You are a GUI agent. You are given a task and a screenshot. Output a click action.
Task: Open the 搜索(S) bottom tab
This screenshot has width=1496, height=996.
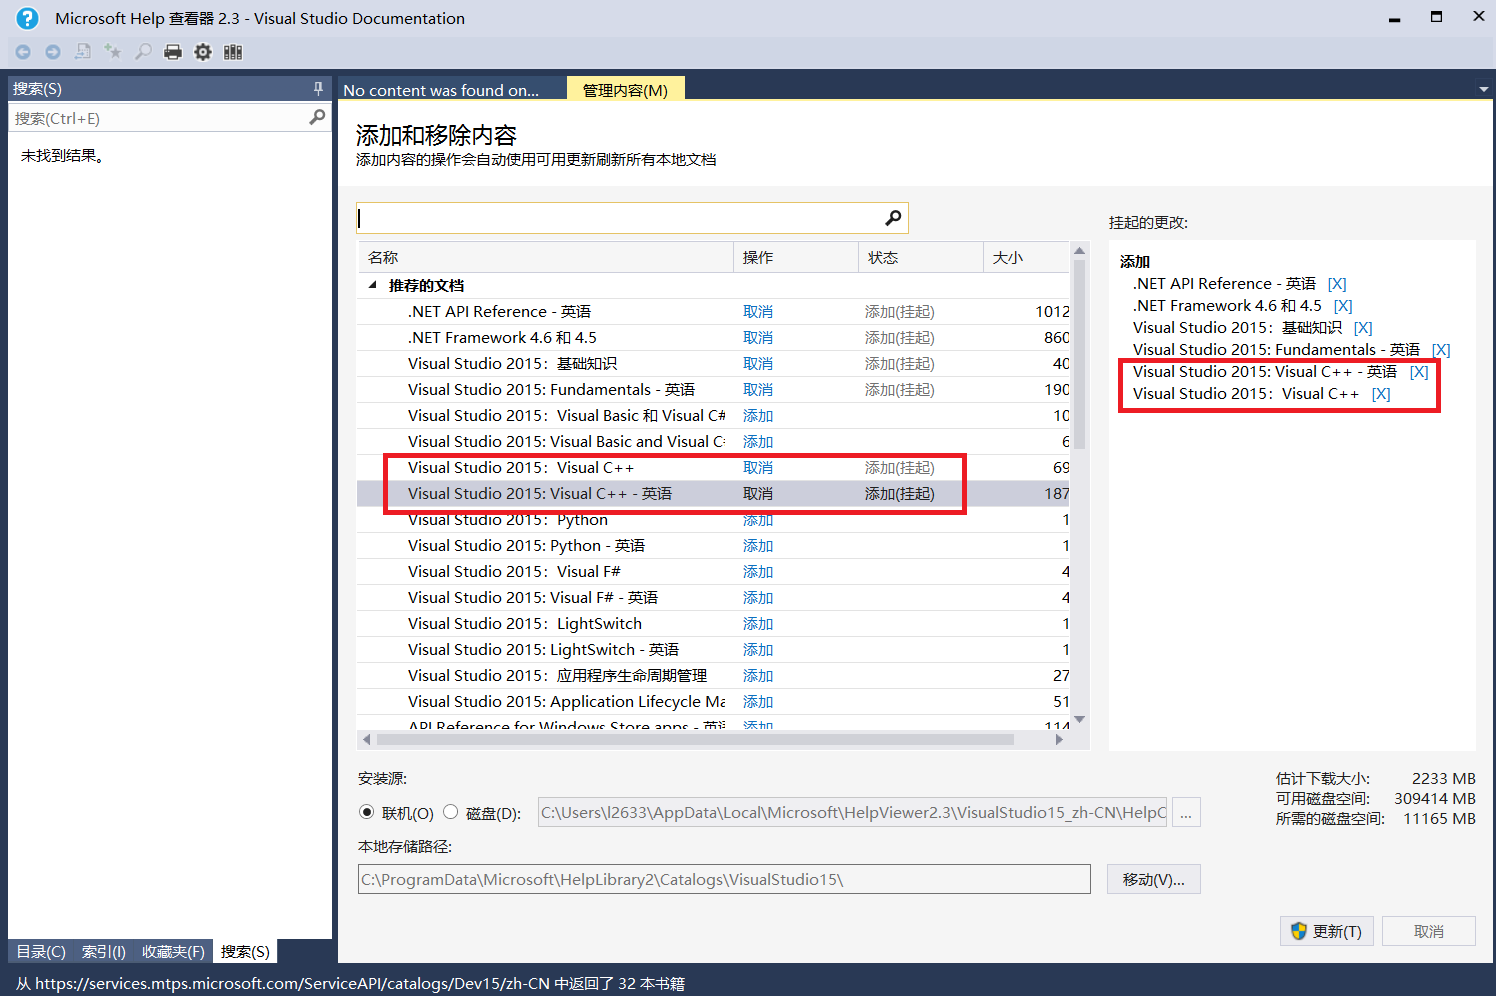point(245,951)
